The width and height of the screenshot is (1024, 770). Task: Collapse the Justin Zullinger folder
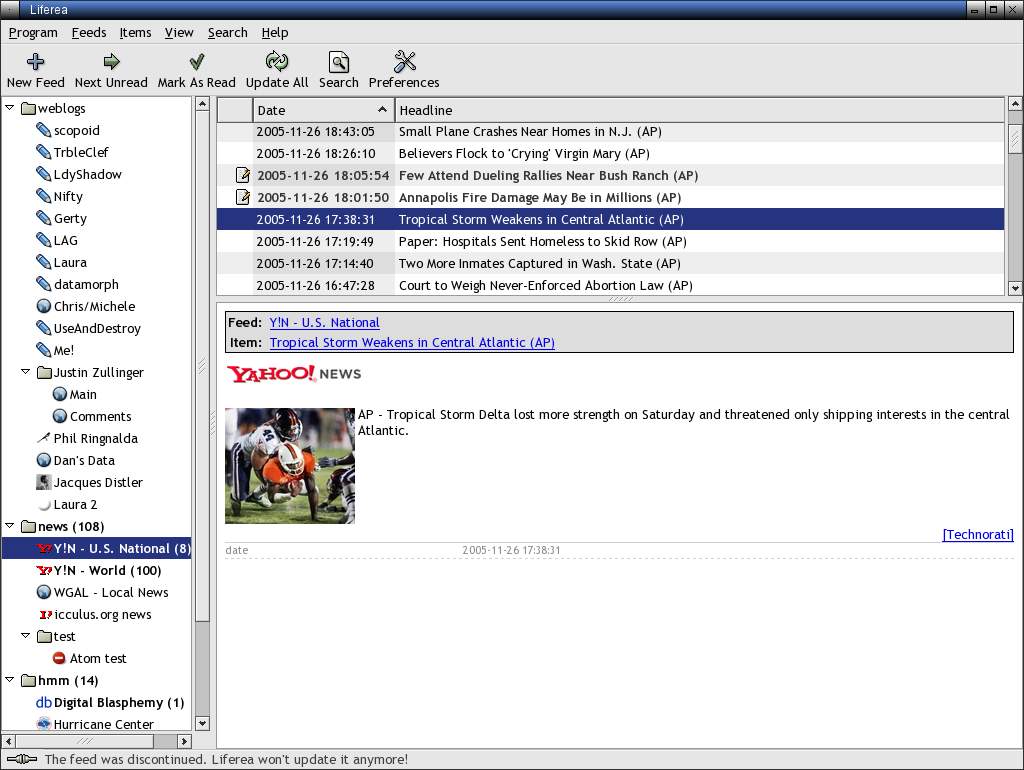(x=25, y=372)
